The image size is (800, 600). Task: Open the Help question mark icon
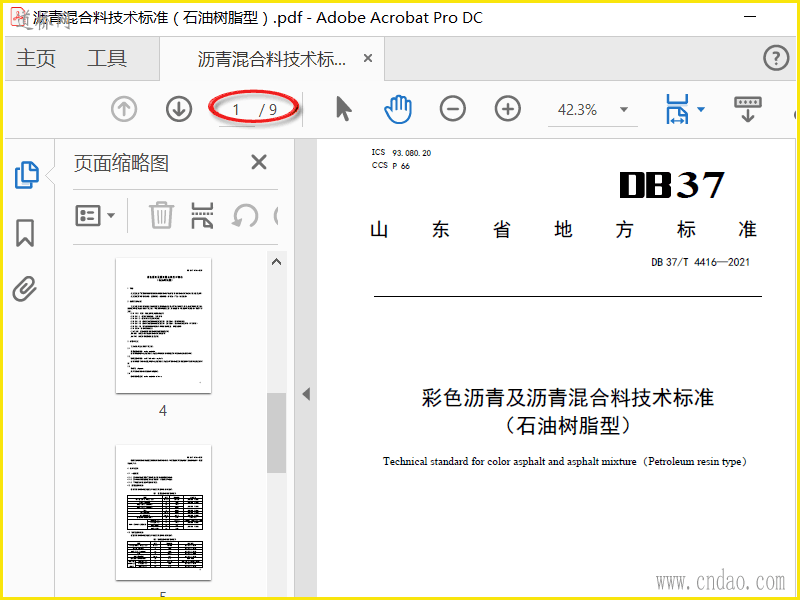coord(776,58)
